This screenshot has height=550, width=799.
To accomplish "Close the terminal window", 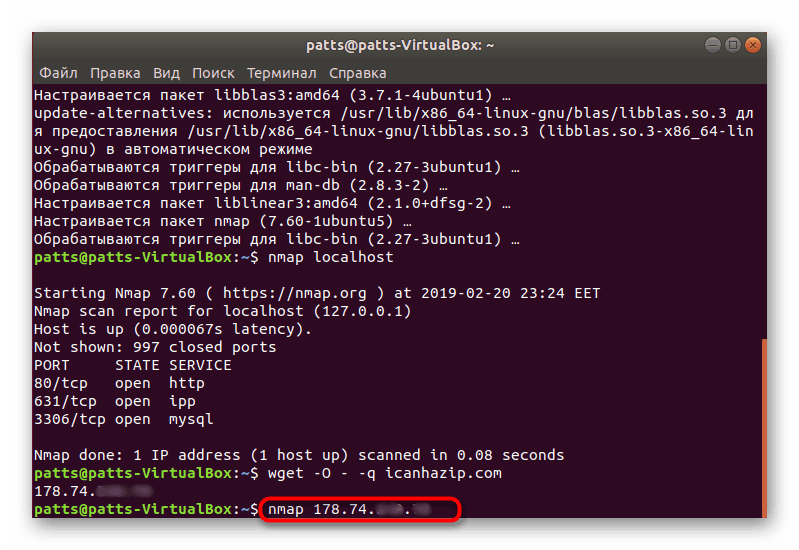I will 753,45.
